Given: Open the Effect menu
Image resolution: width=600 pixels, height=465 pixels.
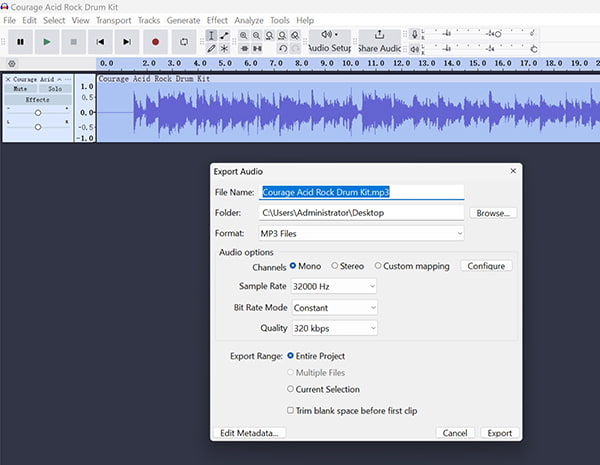Looking at the screenshot, I should 217,20.
